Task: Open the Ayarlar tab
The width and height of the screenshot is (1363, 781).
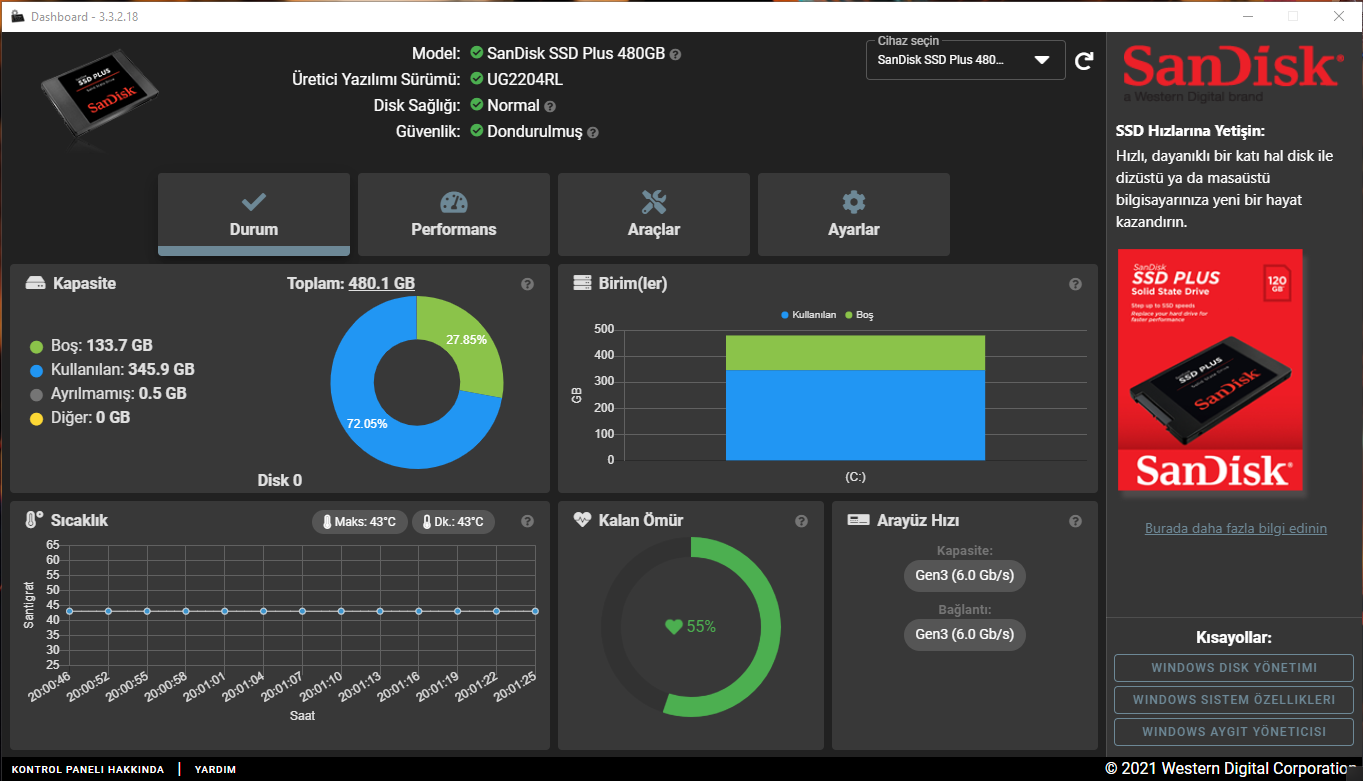Action: point(854,214)
